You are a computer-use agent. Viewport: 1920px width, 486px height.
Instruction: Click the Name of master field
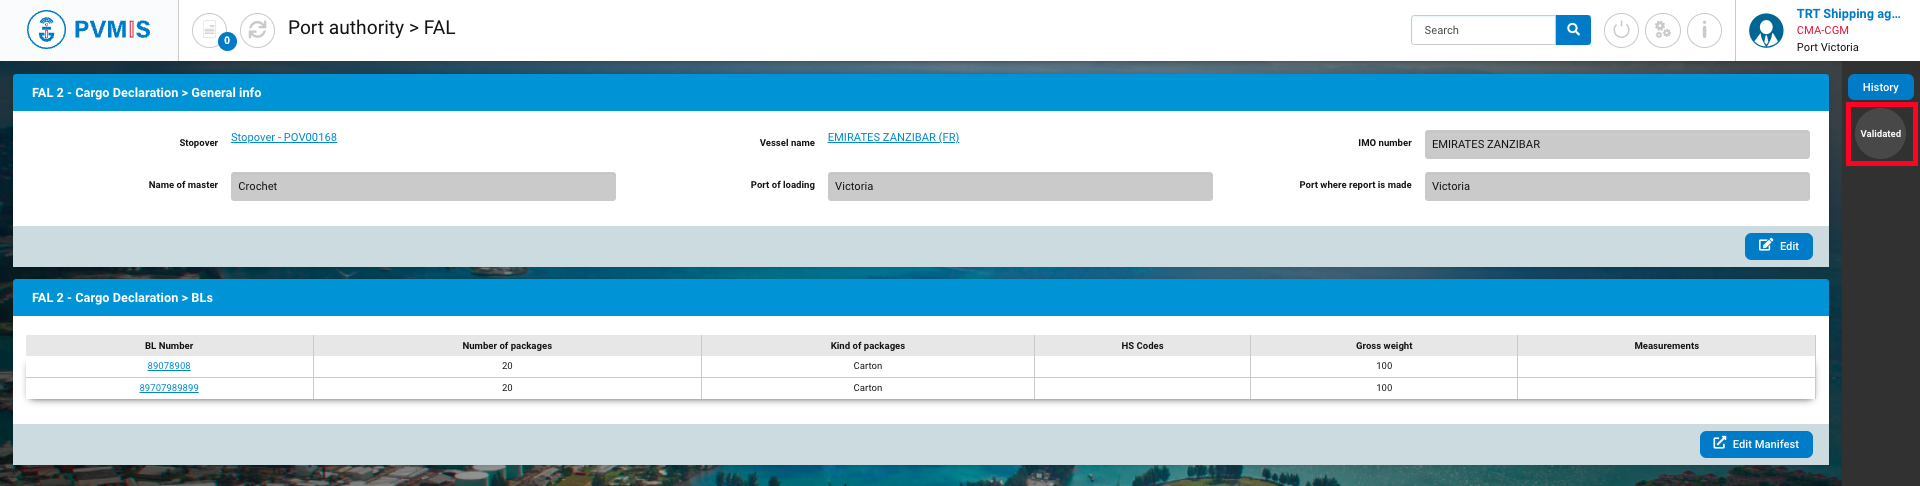(x=423, y=186)
